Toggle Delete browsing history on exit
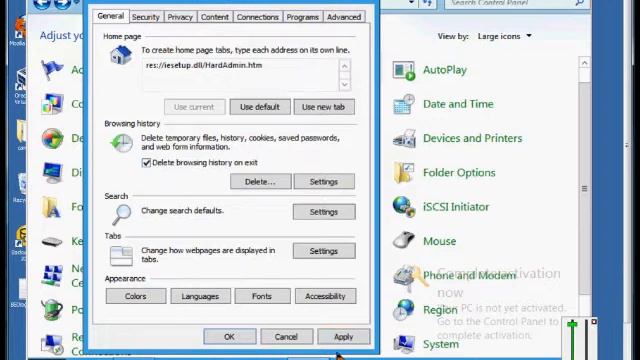This screenshot has width=640, height=360. pos(146,163)
